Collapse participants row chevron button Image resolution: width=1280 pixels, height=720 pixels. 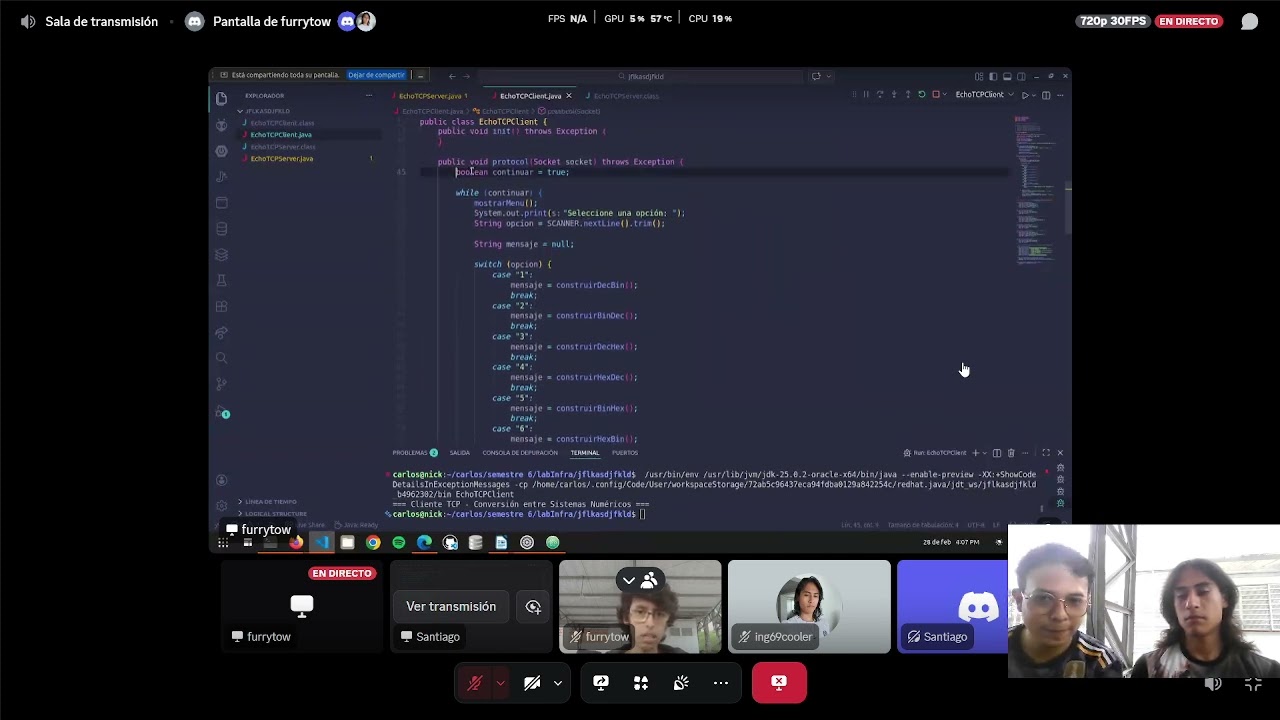point(629,580)
